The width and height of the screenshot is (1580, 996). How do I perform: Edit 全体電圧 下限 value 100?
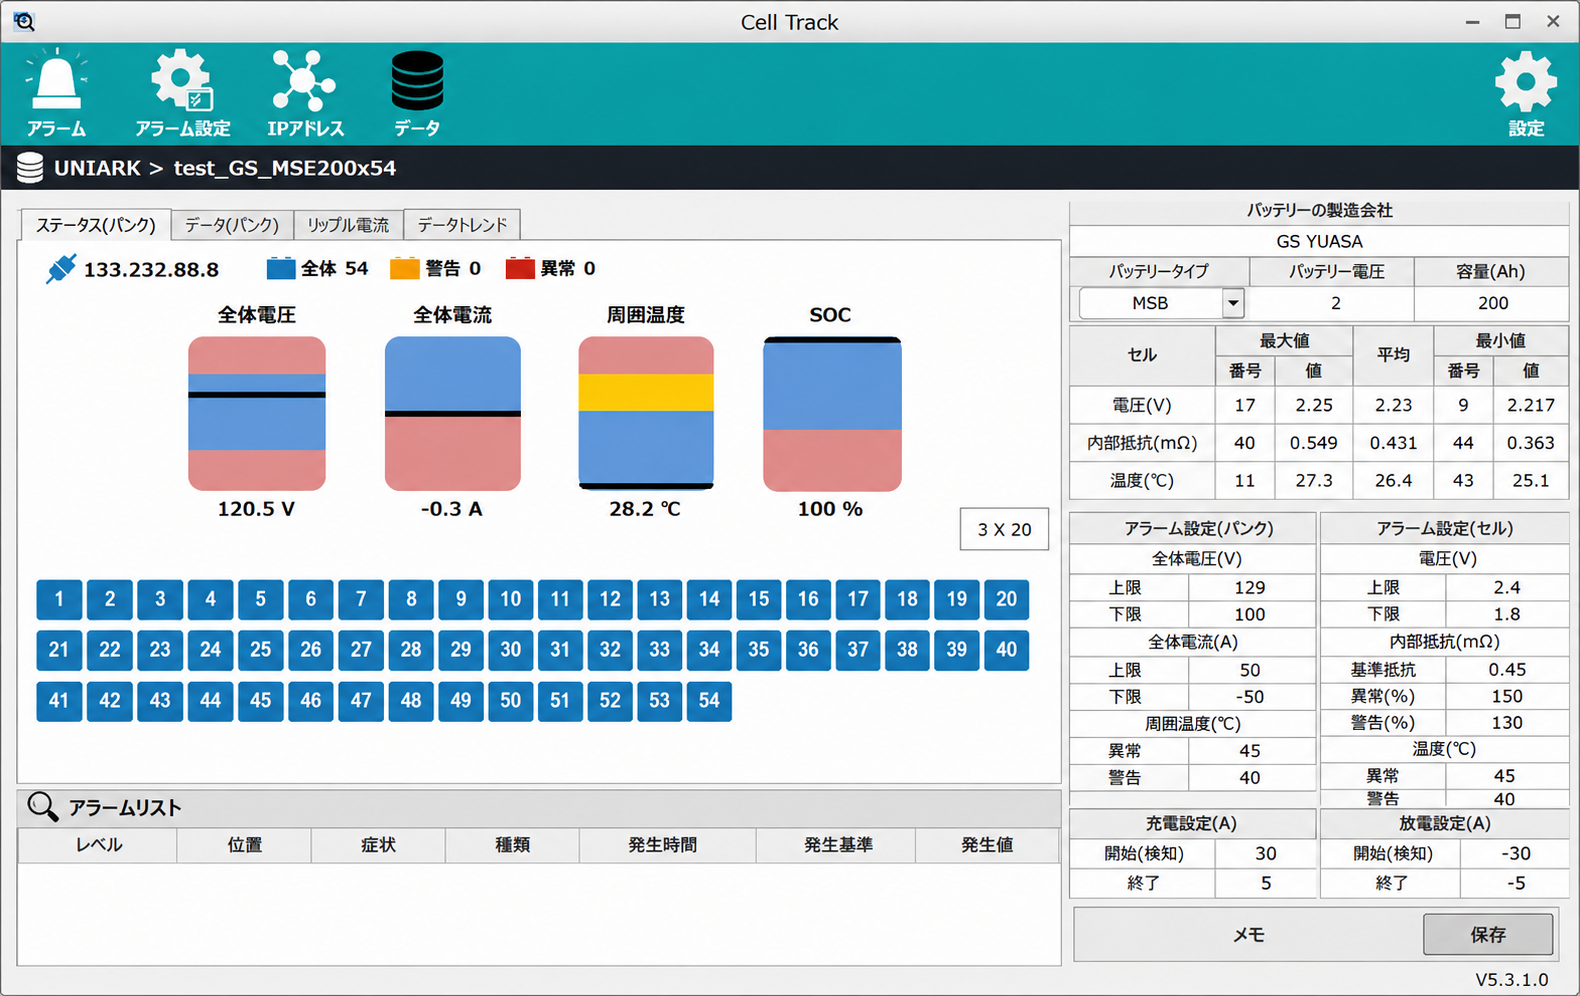[1250, 614]
